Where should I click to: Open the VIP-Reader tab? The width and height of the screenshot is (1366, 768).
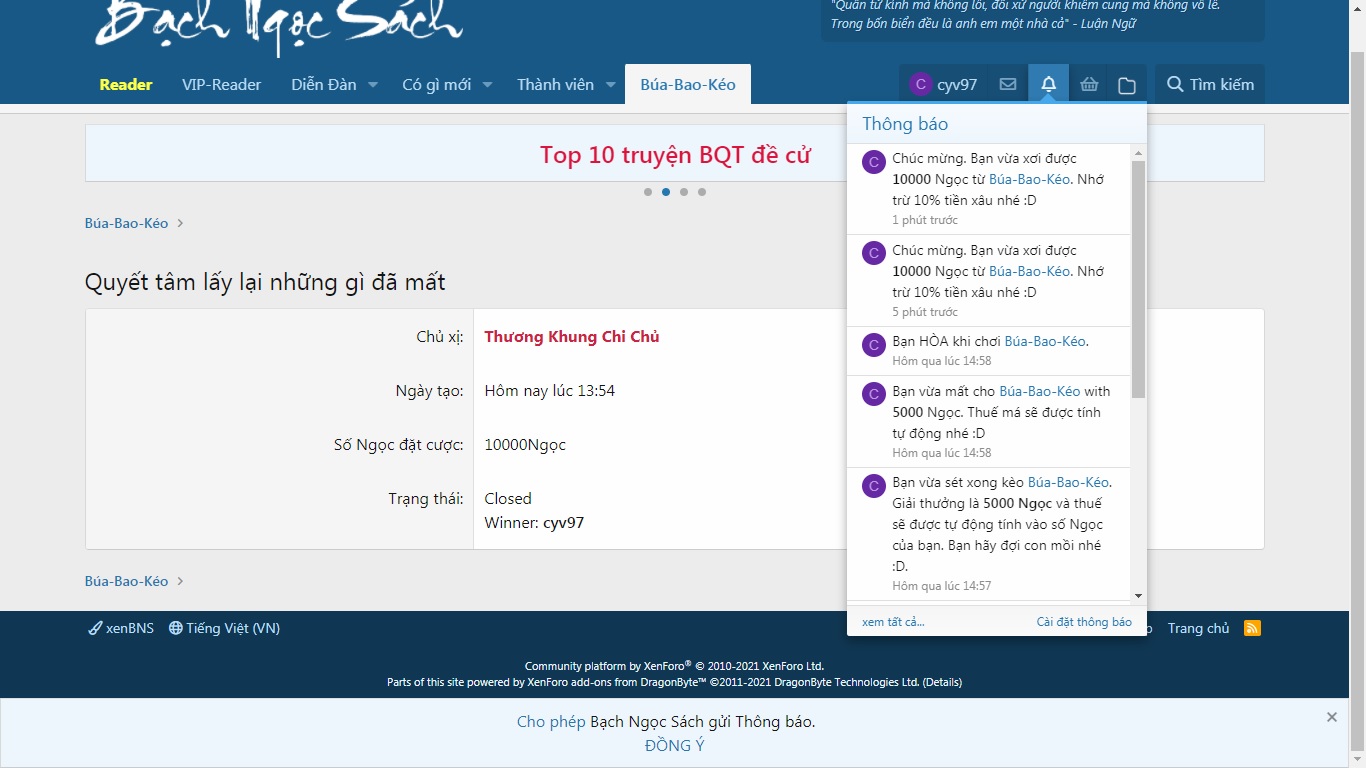click(x=221, y=85)
